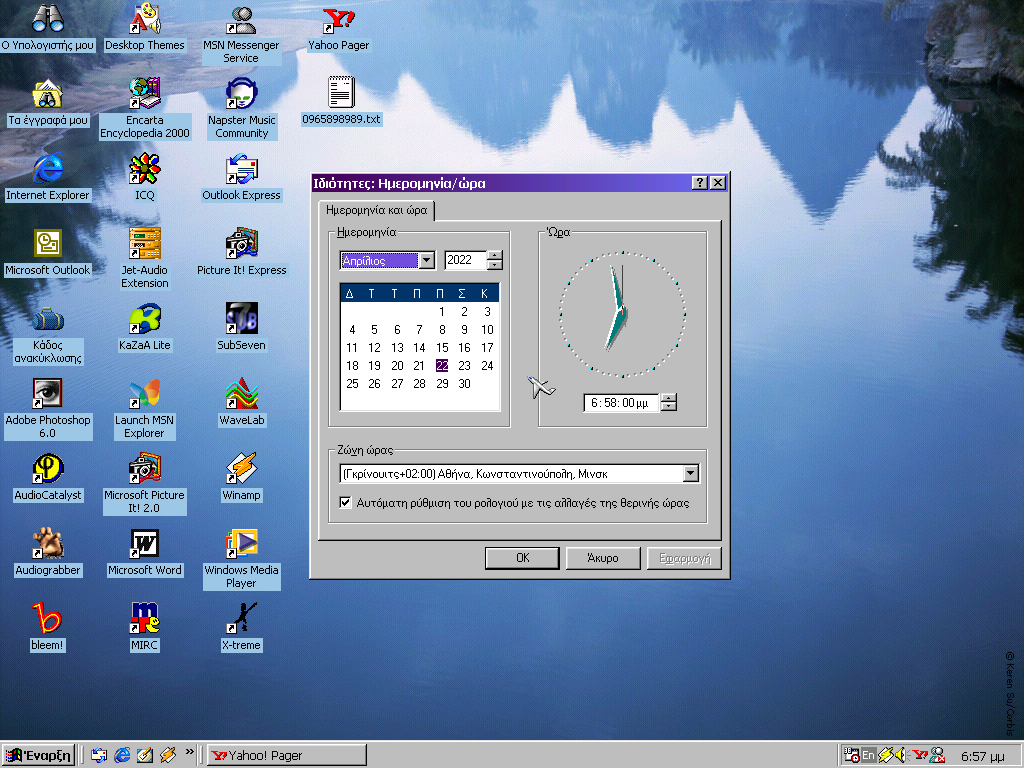1024x768 pixels.
Task: Open the month dropdown showing Απρίλιος
Action: click(x=426, y=261)
